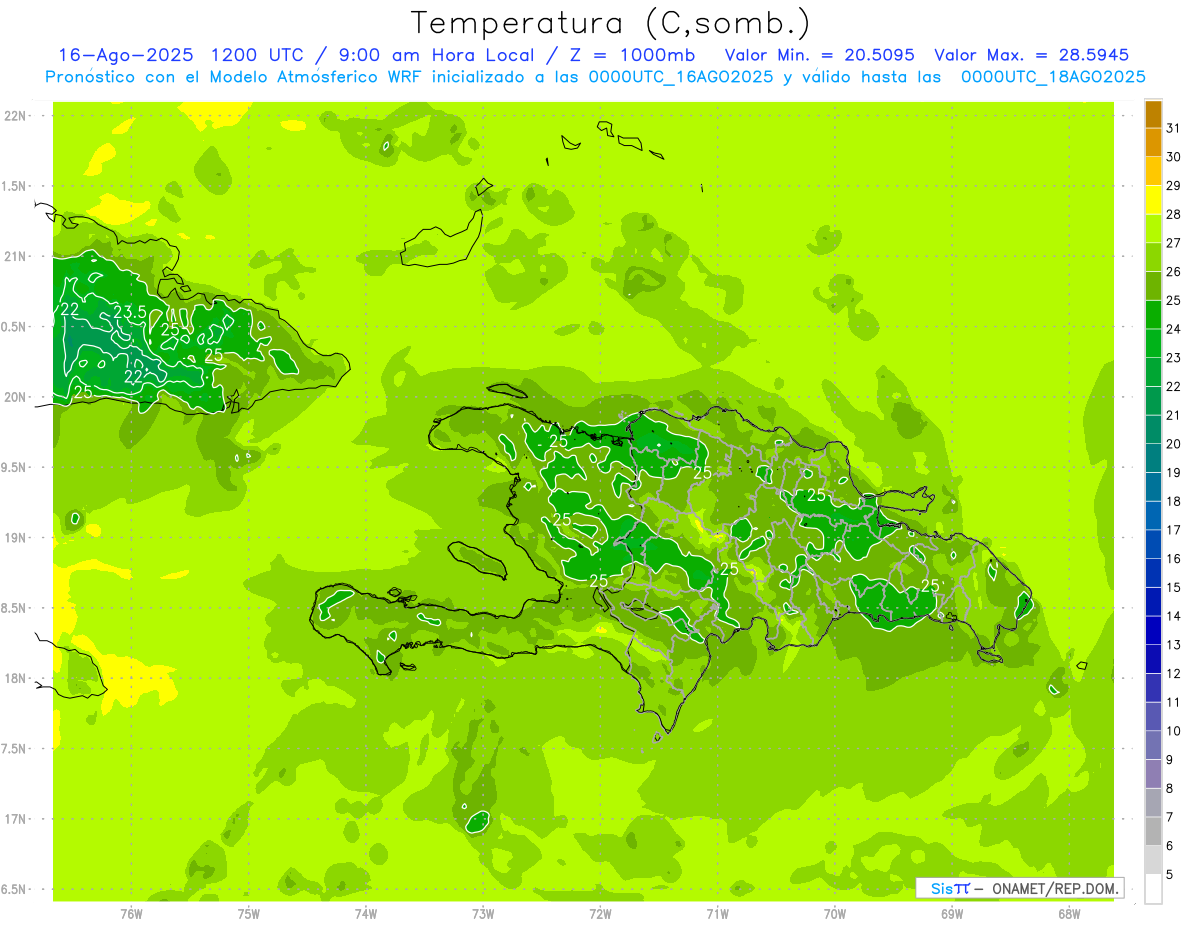Click the colorbar number '5'
This screenshot has height=927, width=1200.
[1170, 875]
